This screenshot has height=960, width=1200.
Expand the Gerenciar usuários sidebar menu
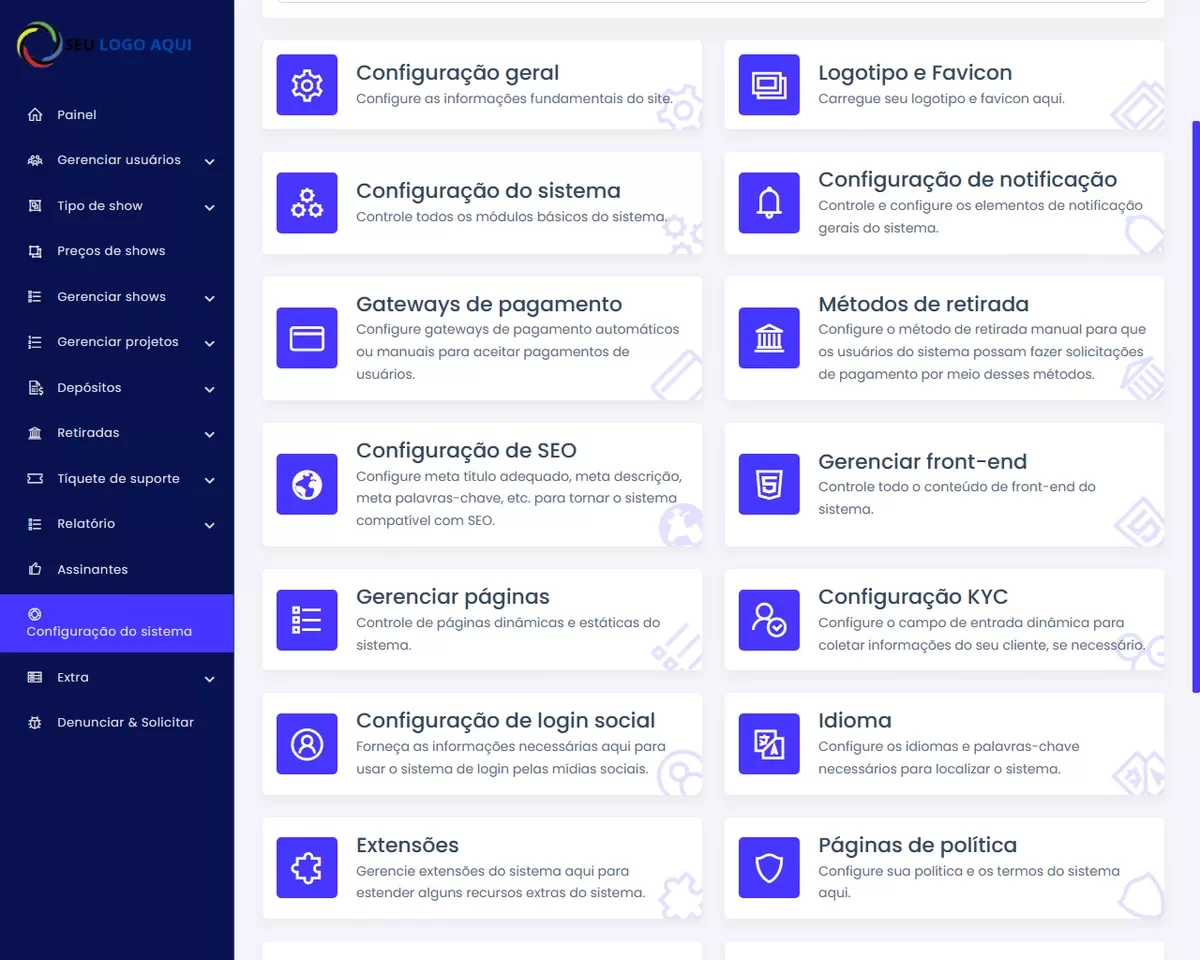coord(209,161)
